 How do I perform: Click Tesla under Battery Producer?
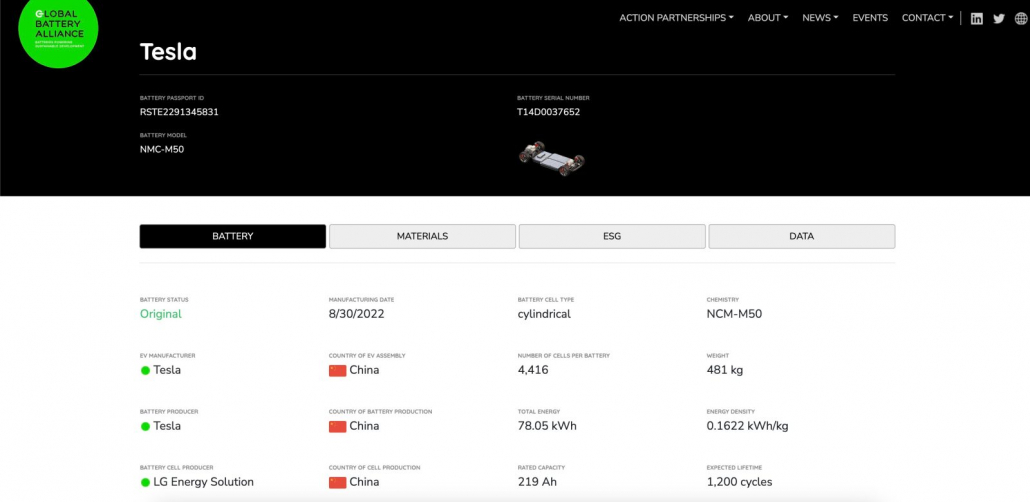[168, 426]
